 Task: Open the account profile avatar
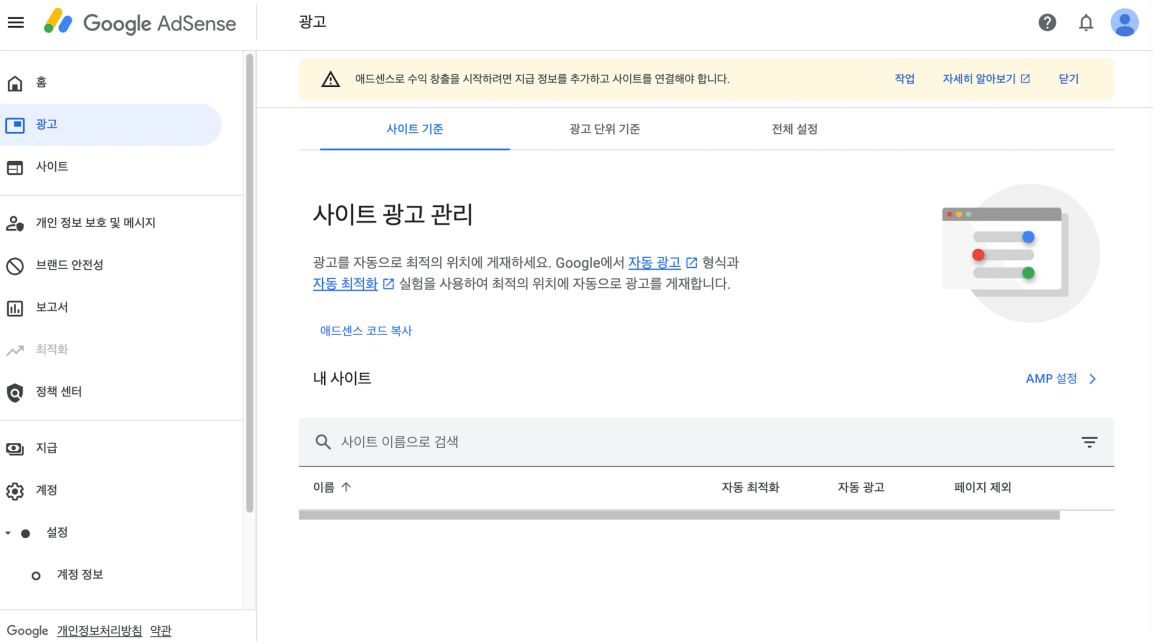pos(1124,23)
